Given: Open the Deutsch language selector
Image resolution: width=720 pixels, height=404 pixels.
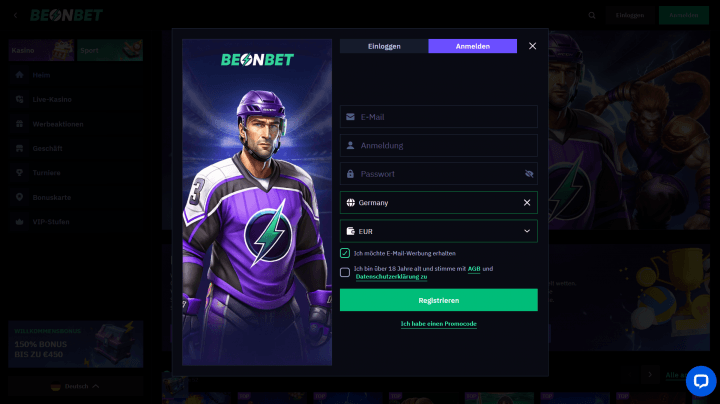Looking at the screenshot, I should click(x=75, y=386).
